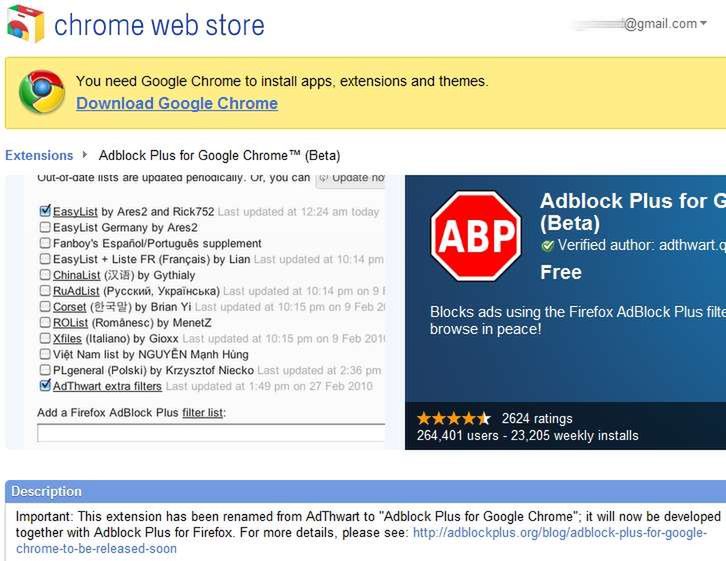Enable Fanboy's Español/Português supplement checkbox
726x561 pixels.
click(45, 243)
